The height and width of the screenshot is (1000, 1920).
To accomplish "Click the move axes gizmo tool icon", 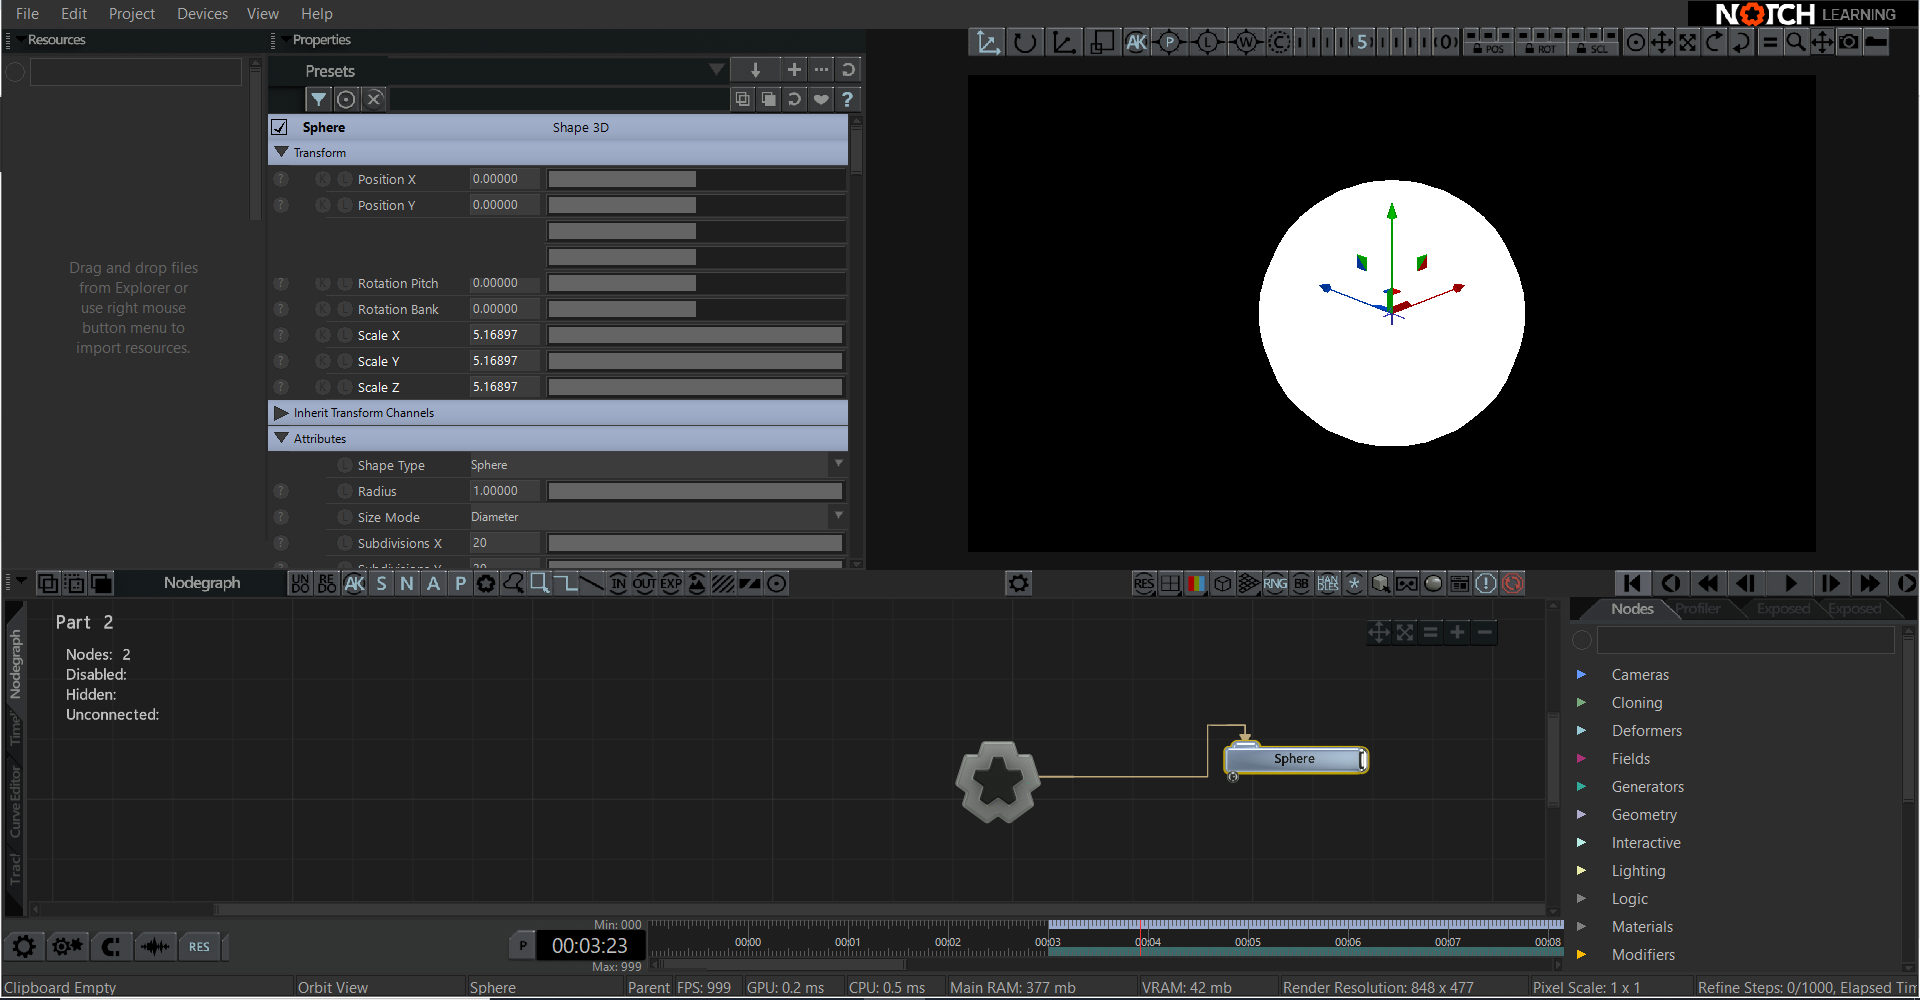I will coord(988,42).
